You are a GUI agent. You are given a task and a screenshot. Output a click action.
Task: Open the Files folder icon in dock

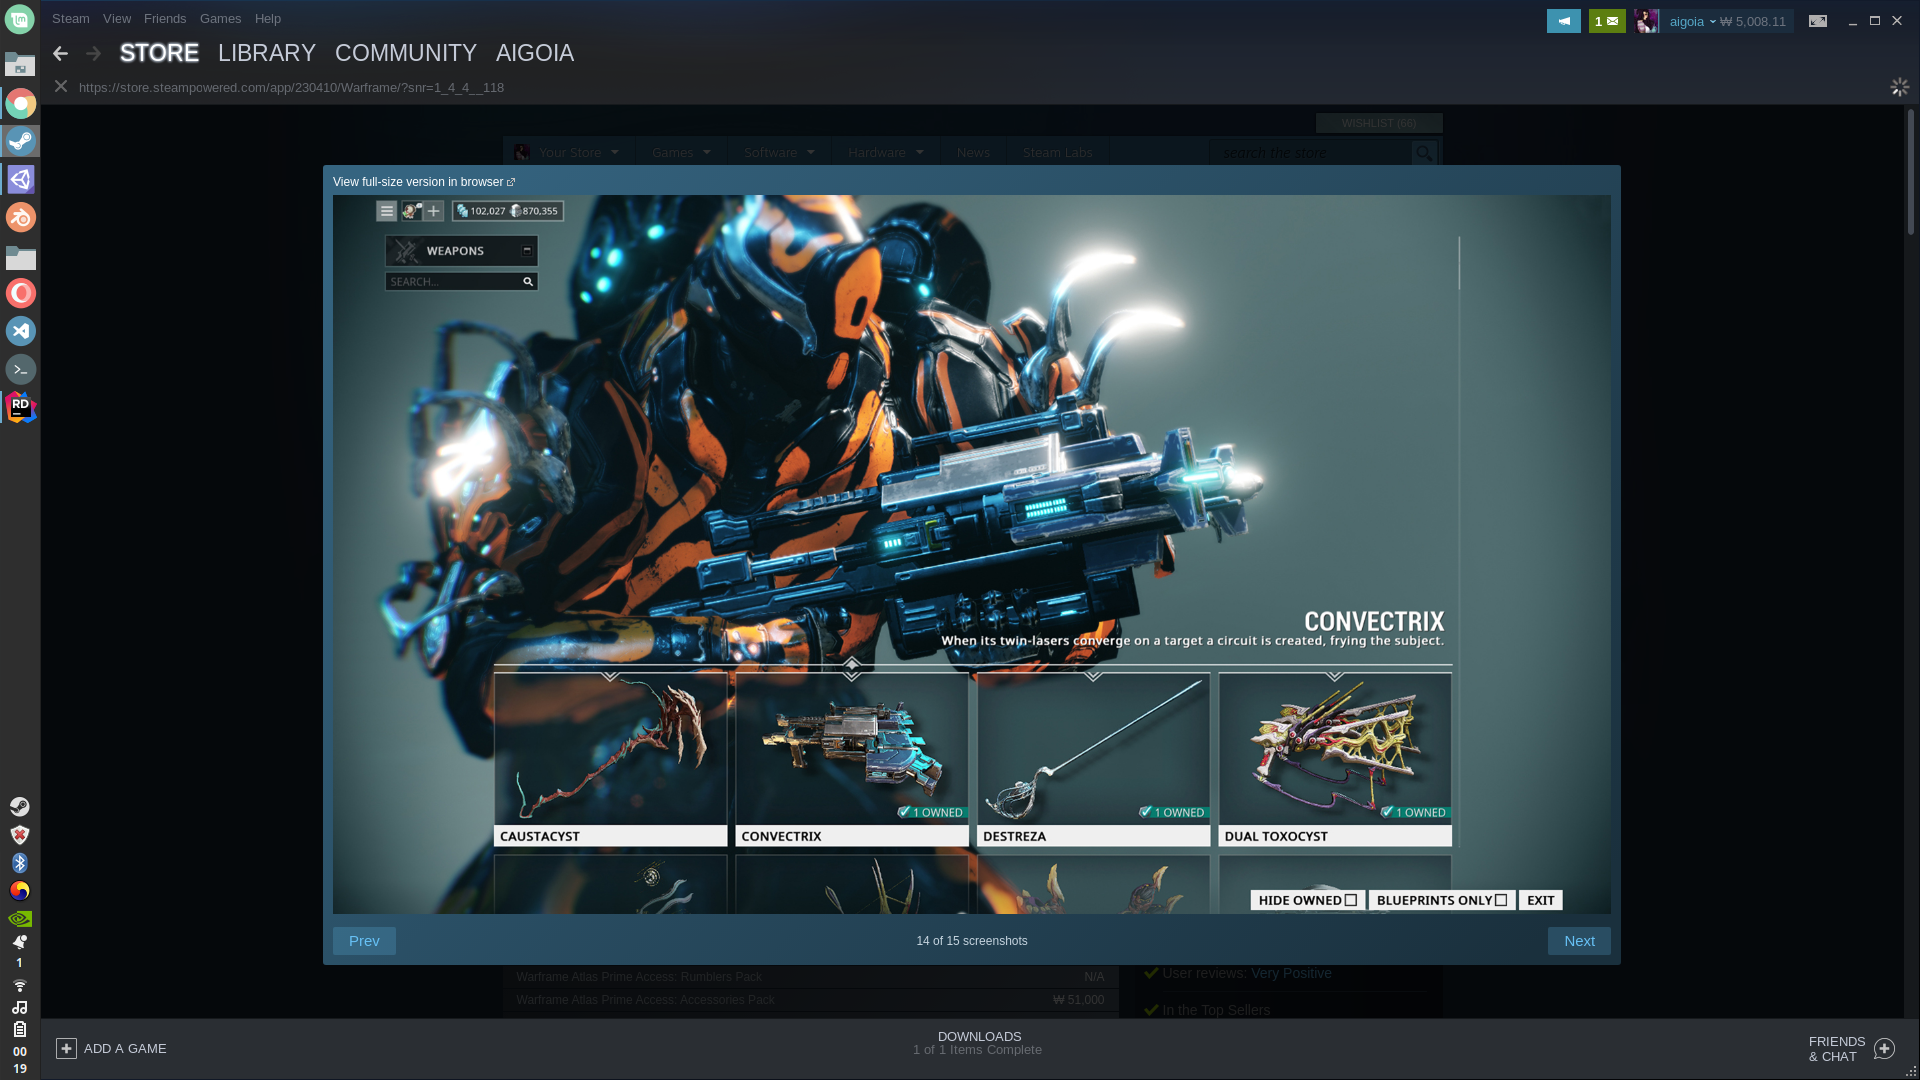(x=20, y=257)
